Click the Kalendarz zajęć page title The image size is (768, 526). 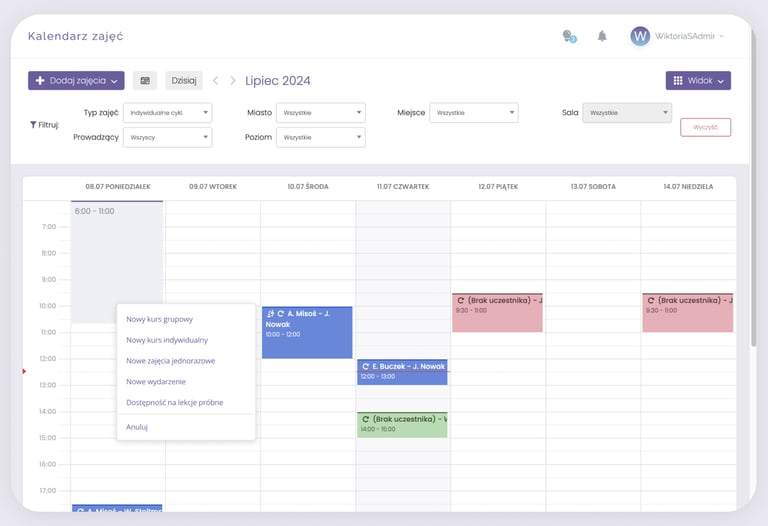click(x=75, y=36)
